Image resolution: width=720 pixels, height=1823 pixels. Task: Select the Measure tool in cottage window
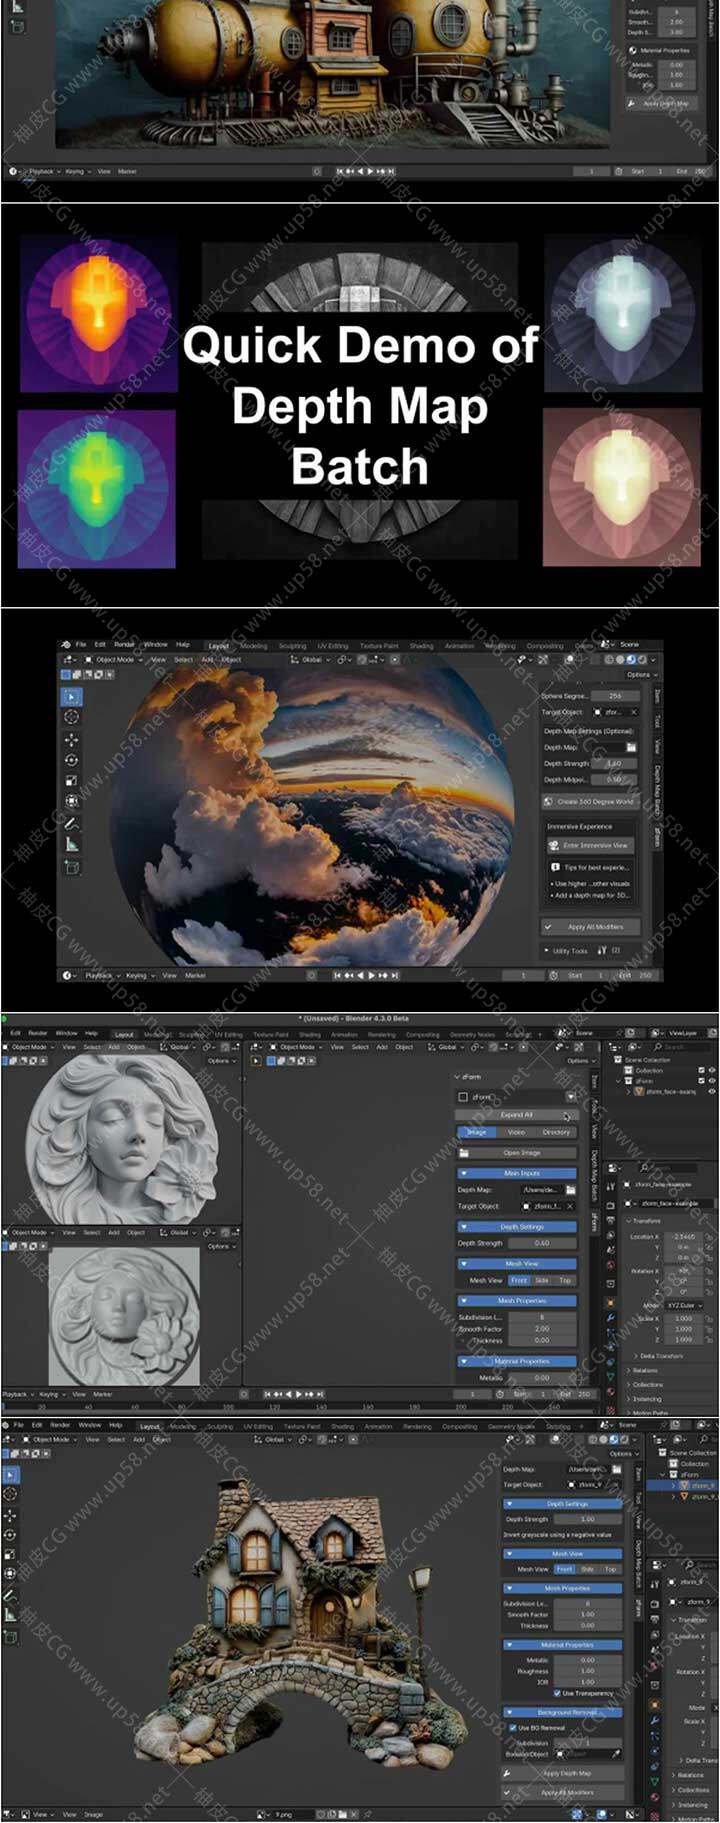tap(11, 1616)
